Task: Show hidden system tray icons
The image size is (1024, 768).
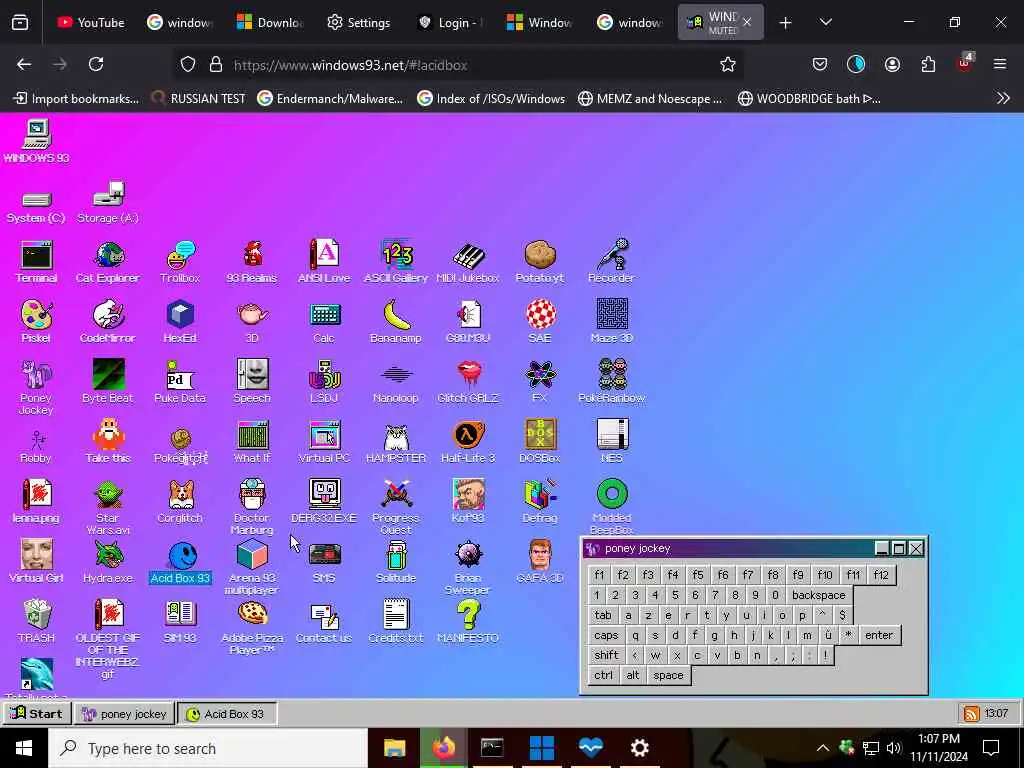Action: (x=822, y=748)
